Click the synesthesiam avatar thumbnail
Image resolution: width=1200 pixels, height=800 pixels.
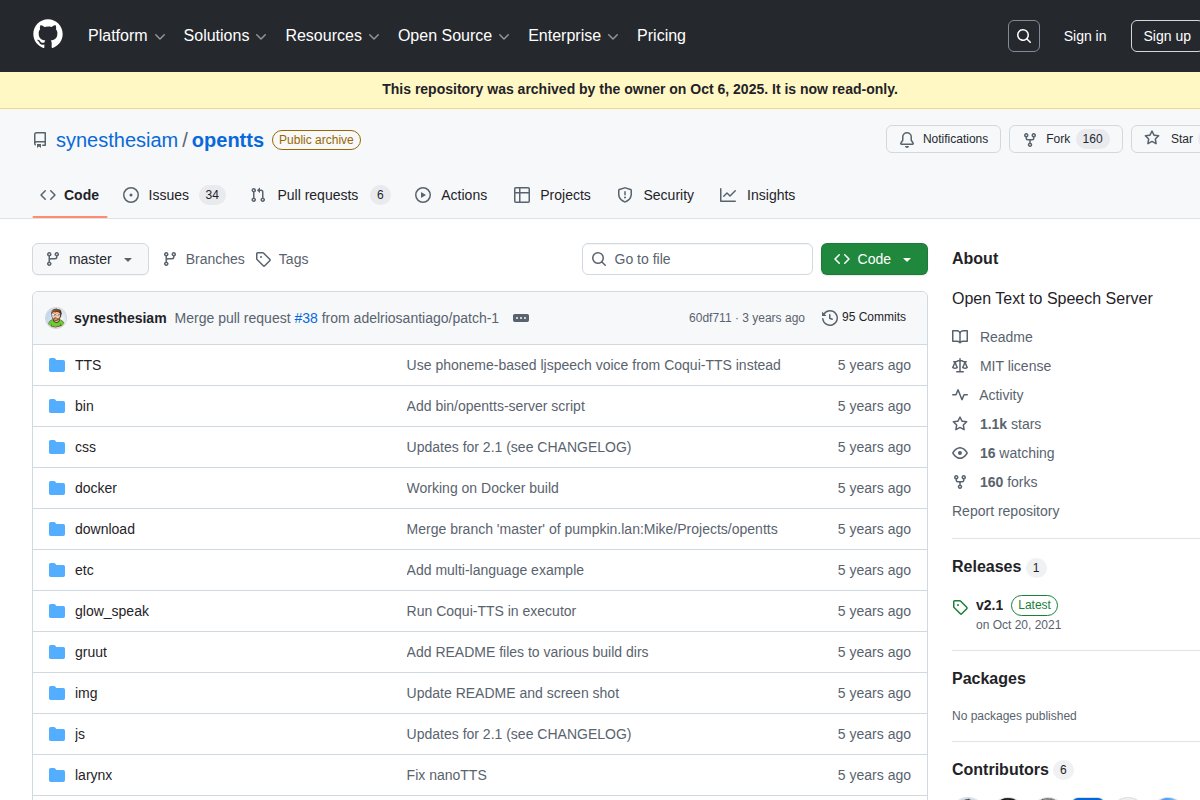(56, 318)
